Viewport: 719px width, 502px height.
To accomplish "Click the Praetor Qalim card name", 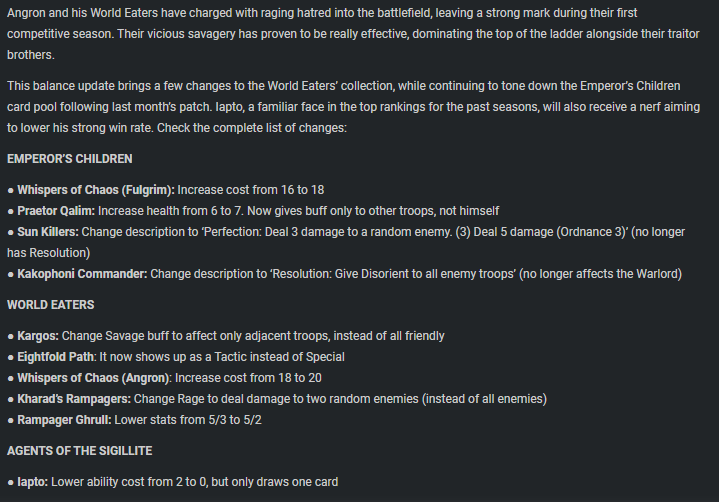I will (x=56, y=211).
